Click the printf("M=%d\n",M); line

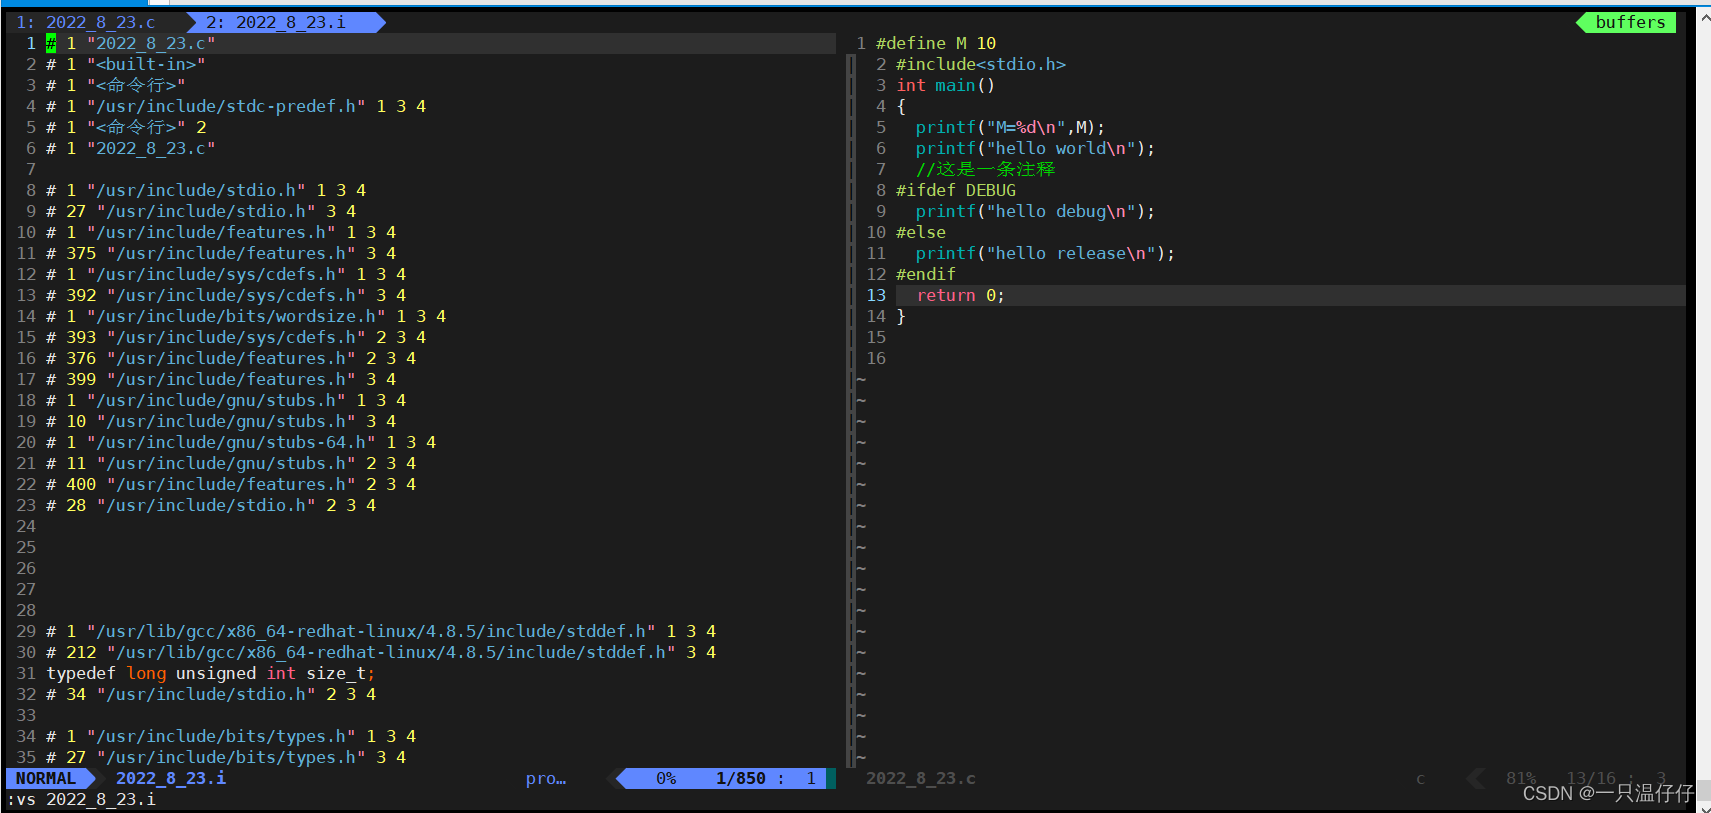tap(1011, 127)
